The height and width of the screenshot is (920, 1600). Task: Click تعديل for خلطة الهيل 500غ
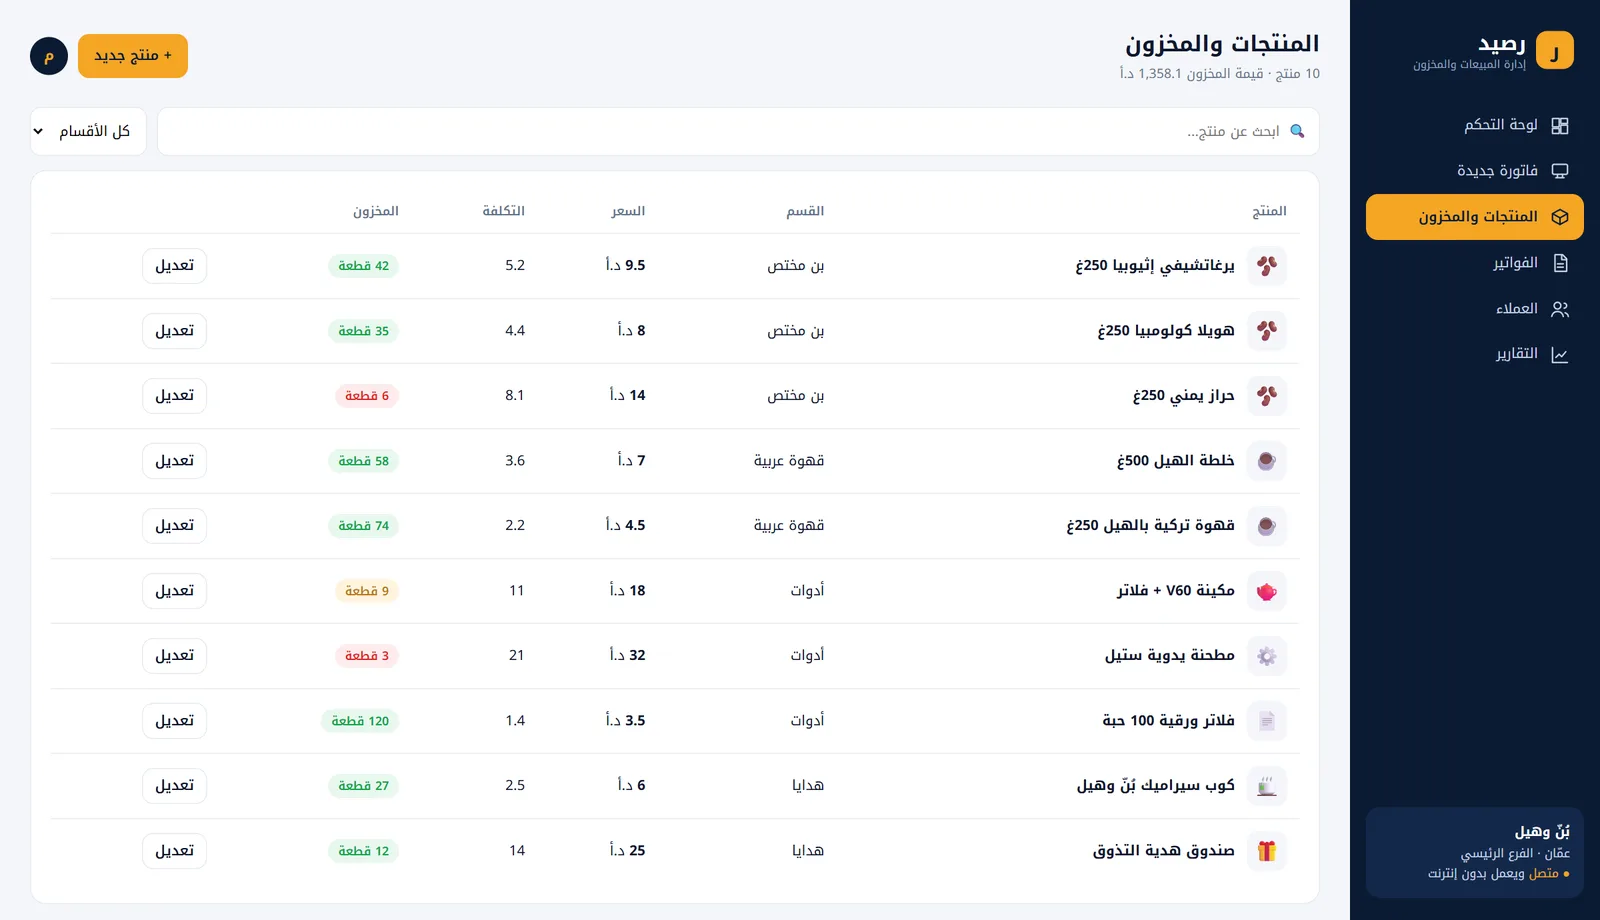pyautogui.click(x=174, y=461)
